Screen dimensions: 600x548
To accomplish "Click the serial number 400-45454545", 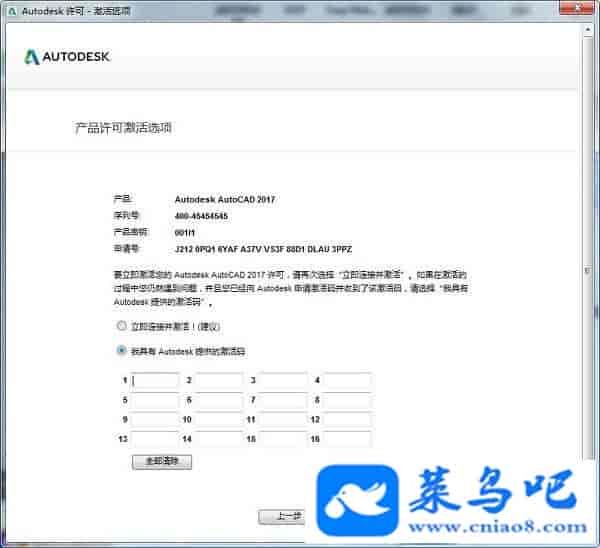I will pos(201,216).
